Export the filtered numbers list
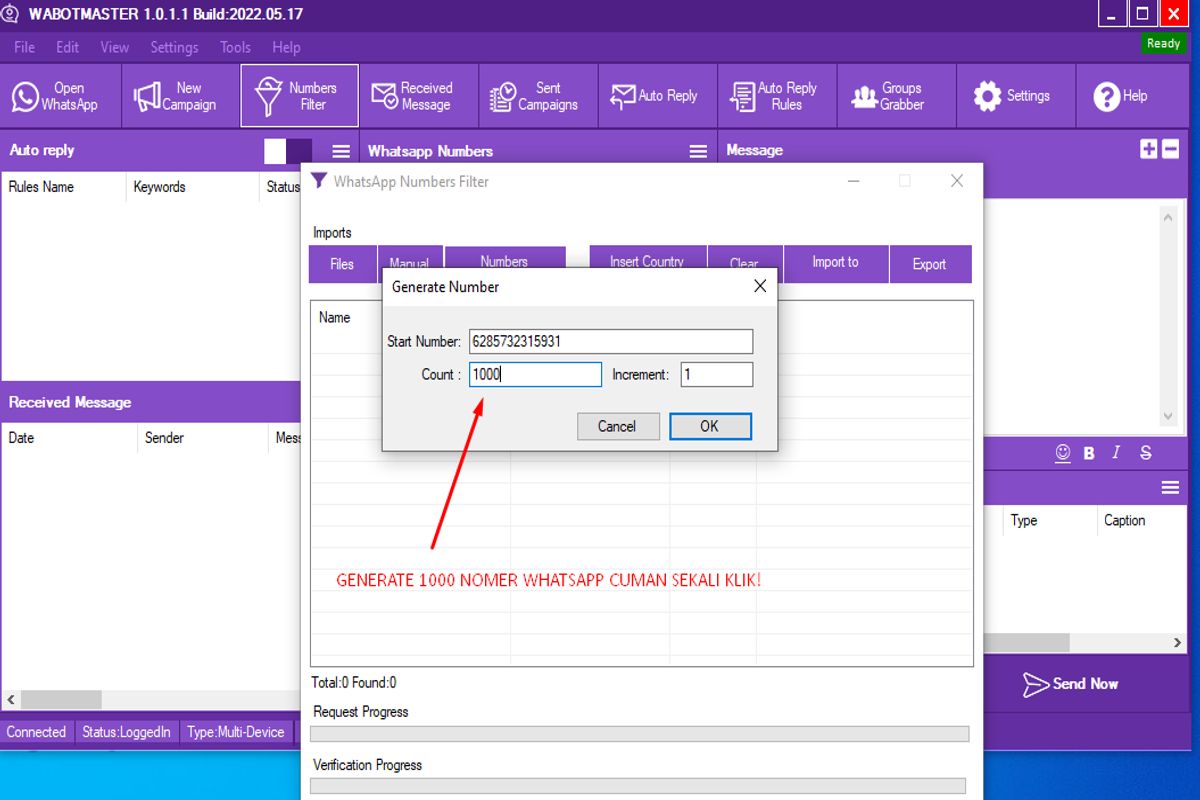The image size is (1200, 800). [x=930, y=264]
